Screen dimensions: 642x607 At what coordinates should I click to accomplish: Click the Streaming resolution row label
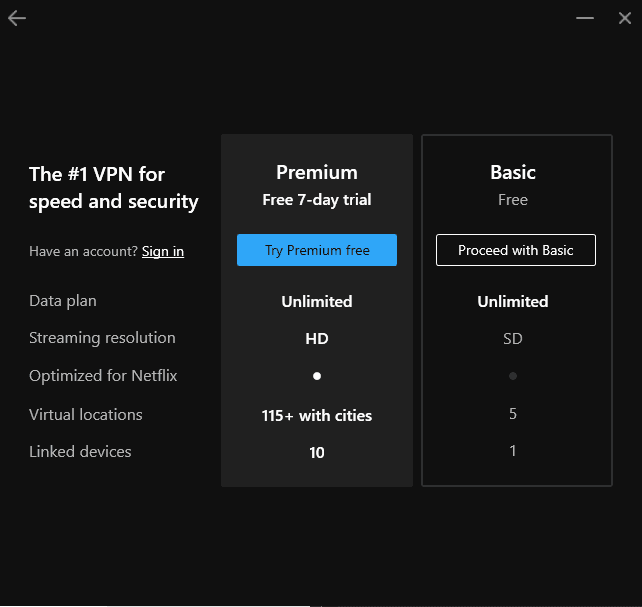(x=102, y=338)
